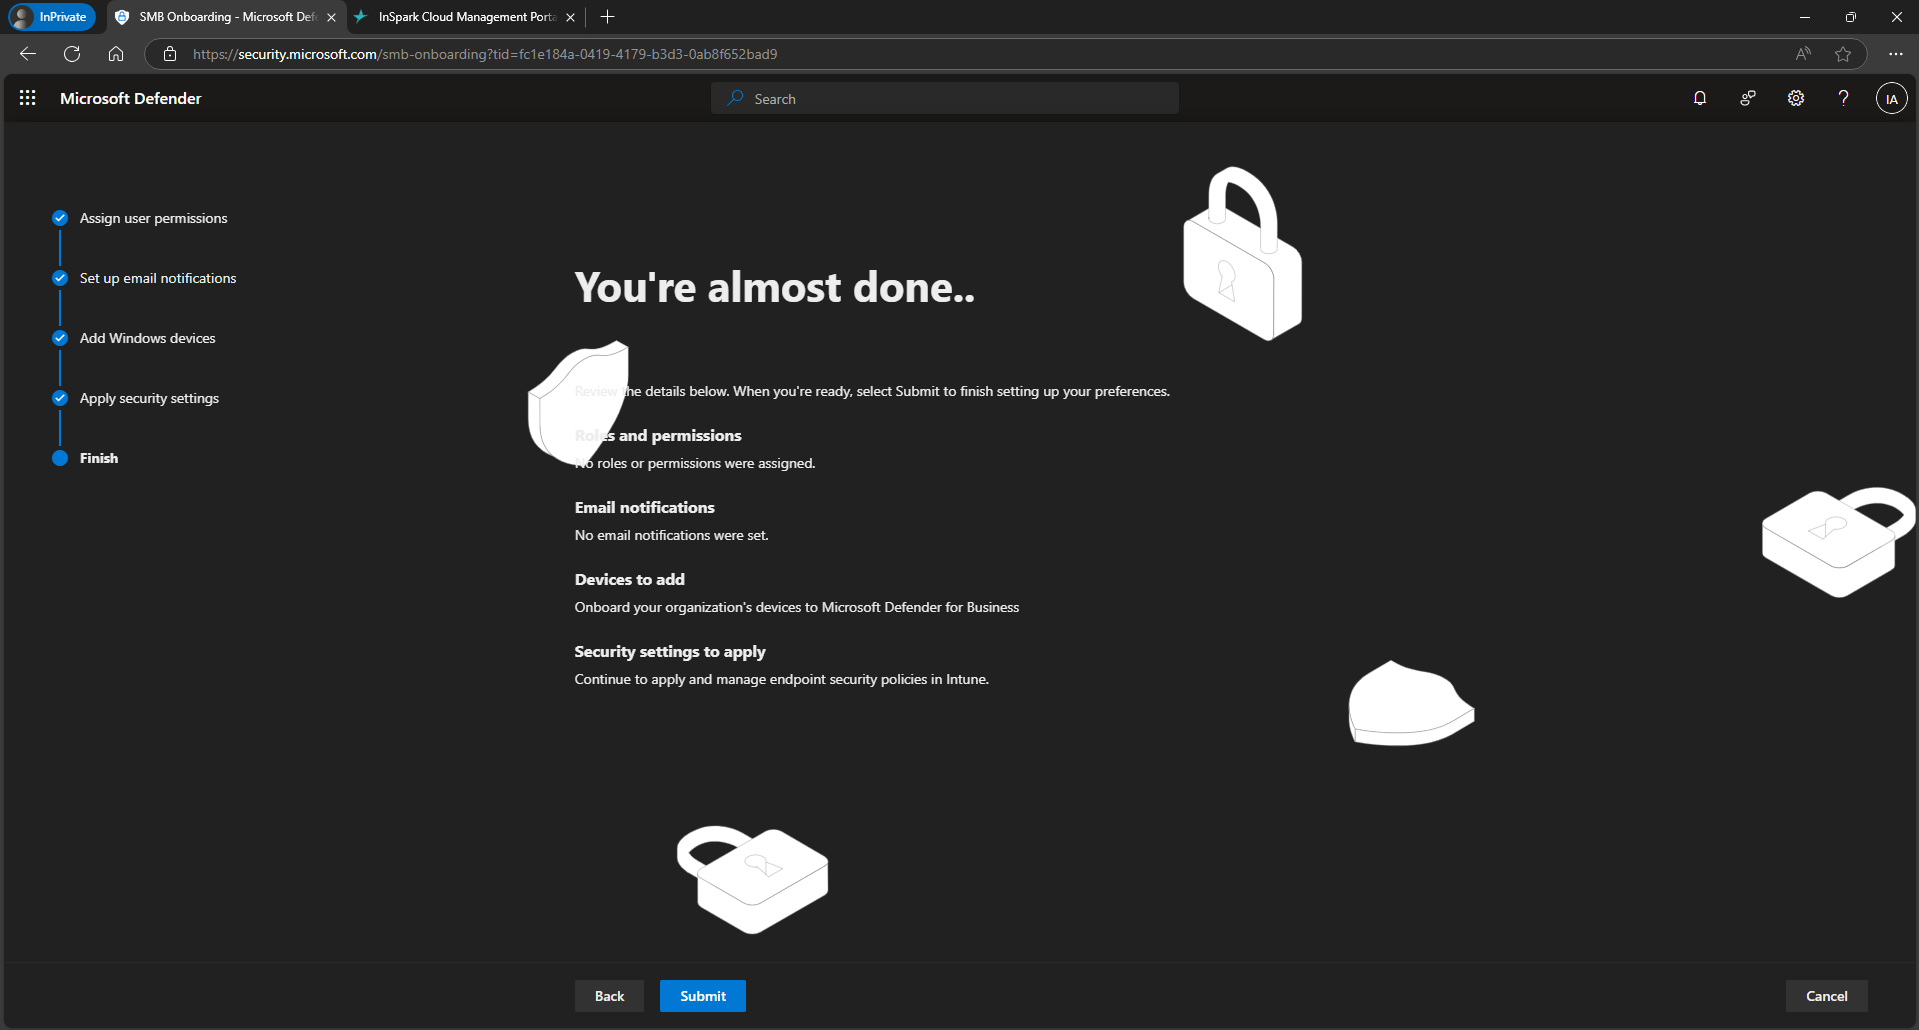Click the browser address bar URL
Screen dimensions: 1919x1030
[x=484, y=54]
